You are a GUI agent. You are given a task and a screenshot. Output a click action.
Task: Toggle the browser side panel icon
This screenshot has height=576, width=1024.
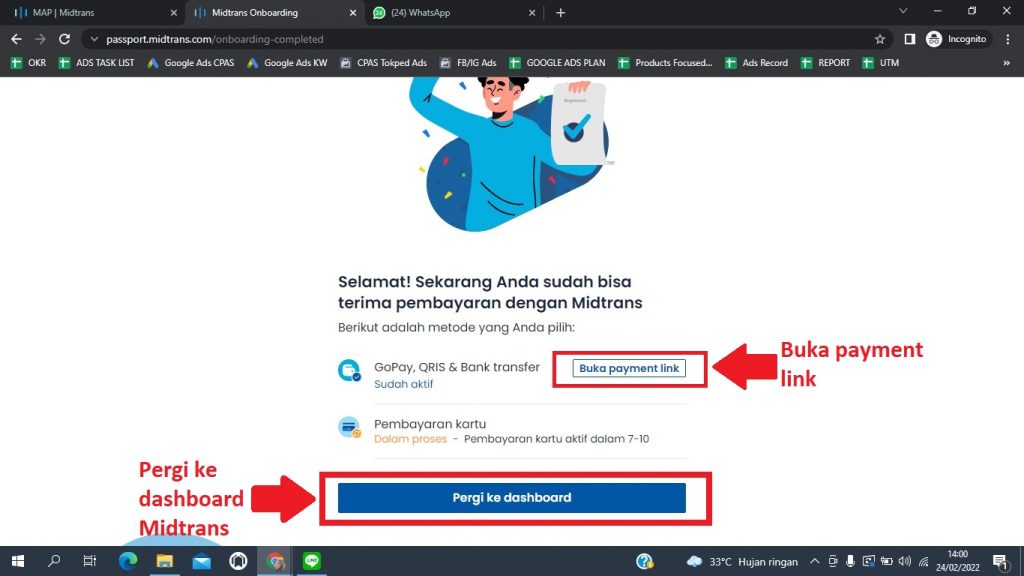(x=910, y=39)
